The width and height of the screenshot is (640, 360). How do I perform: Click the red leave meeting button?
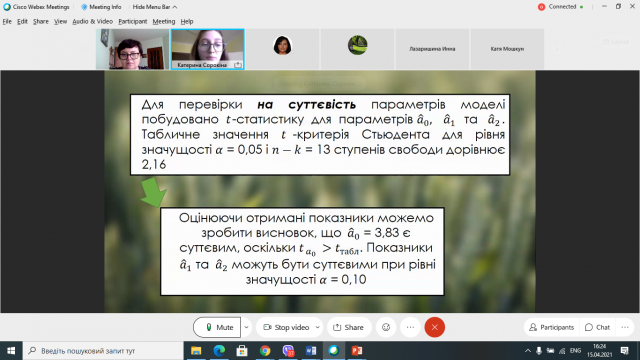(434, 327)
